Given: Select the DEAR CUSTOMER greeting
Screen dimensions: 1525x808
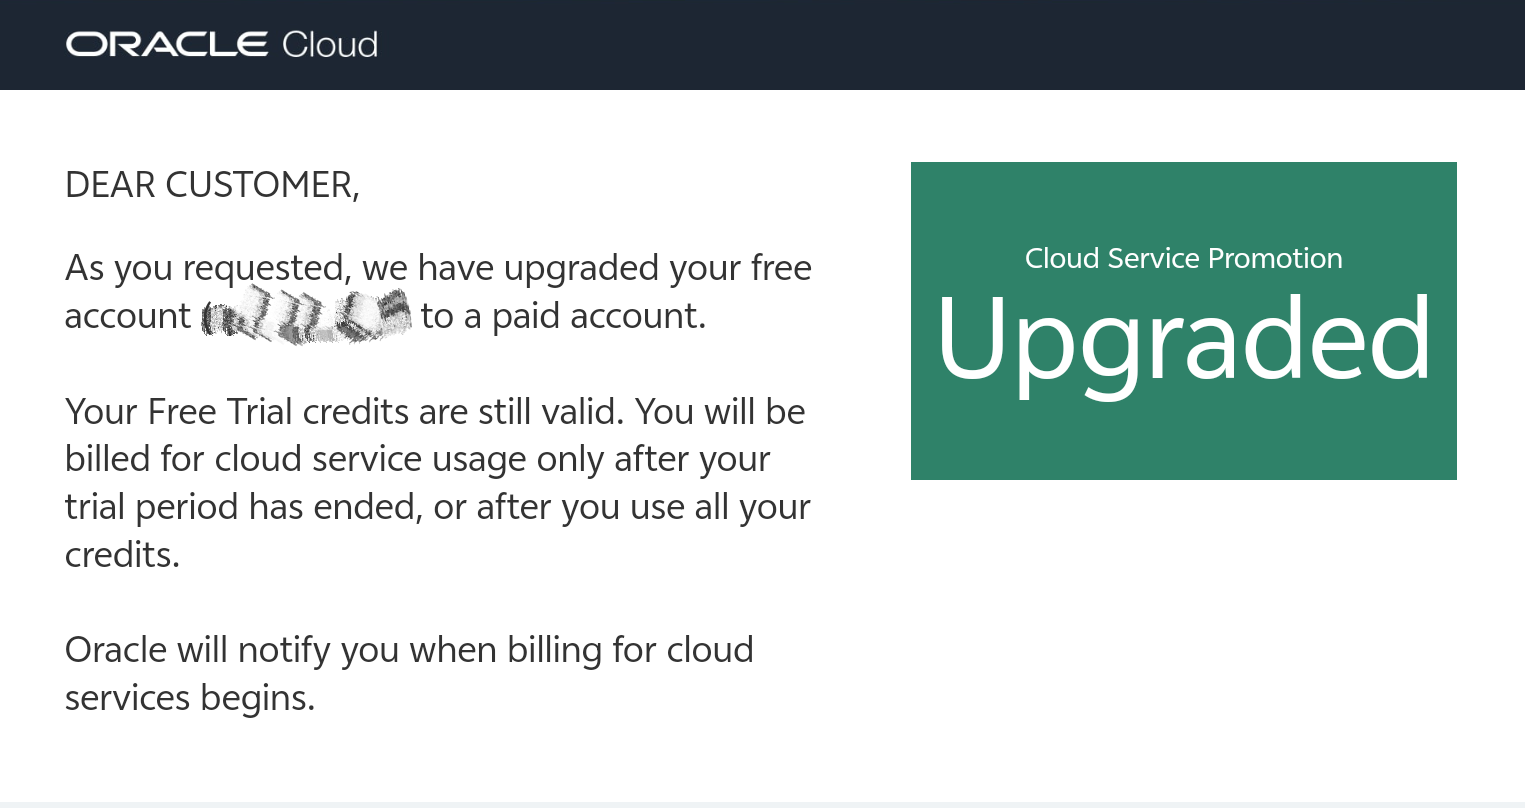Looking at the screenshot, I should [x=212, y=185].
